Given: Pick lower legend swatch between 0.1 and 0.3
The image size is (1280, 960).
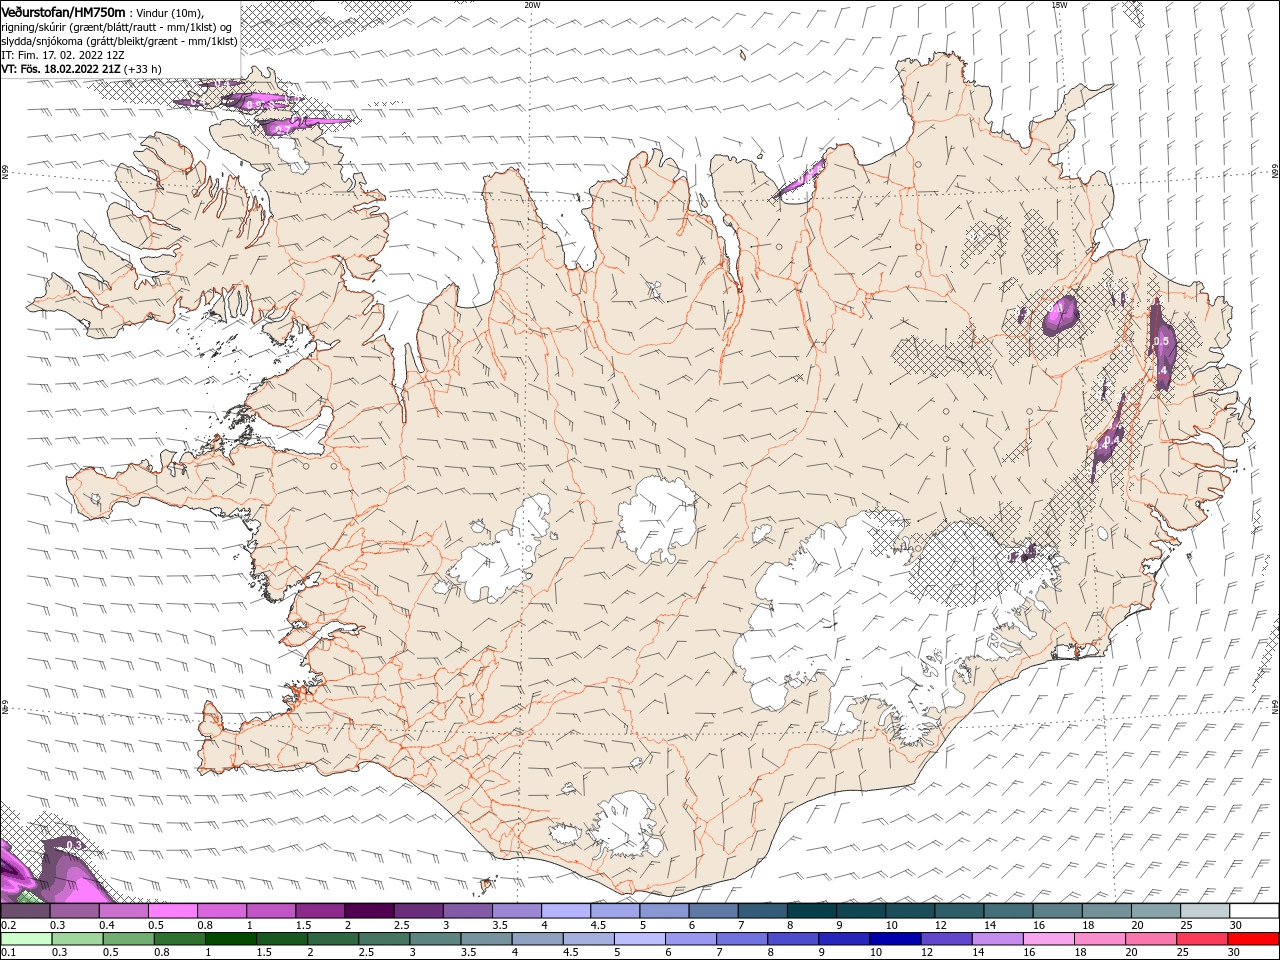Looking at the screenshot, I should coord(26,939).
